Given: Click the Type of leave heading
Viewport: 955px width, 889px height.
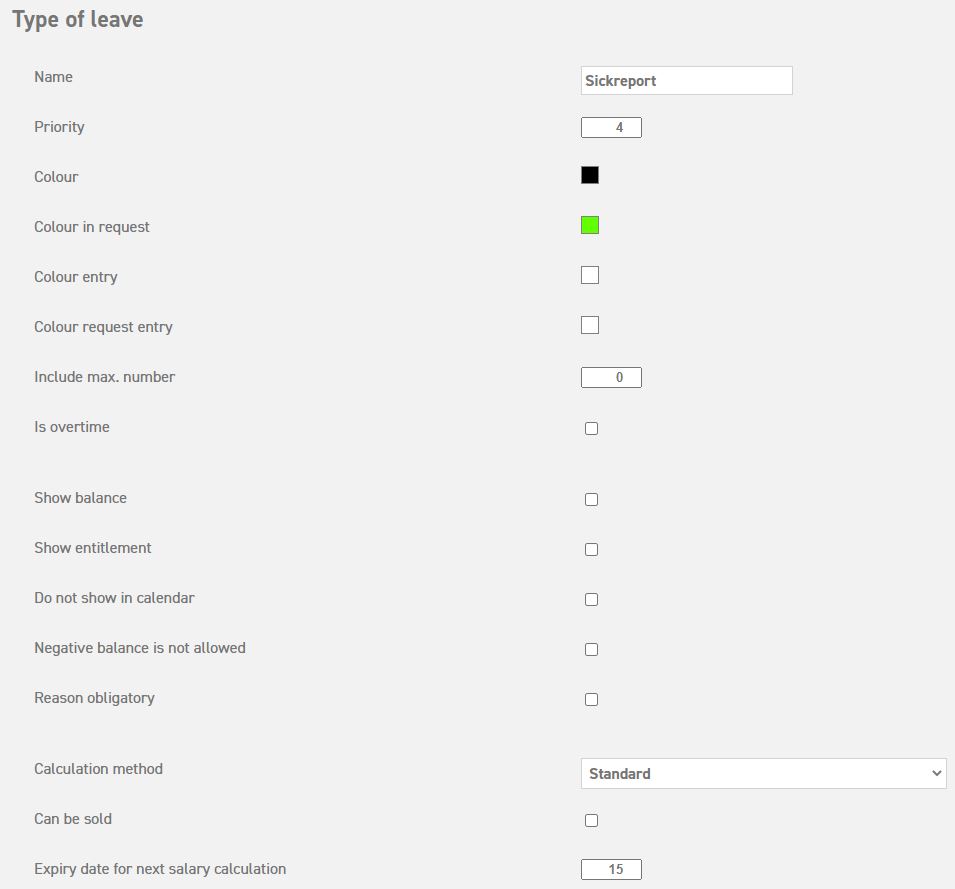Looking at the screenshot, I should click(x=78, y=20).
